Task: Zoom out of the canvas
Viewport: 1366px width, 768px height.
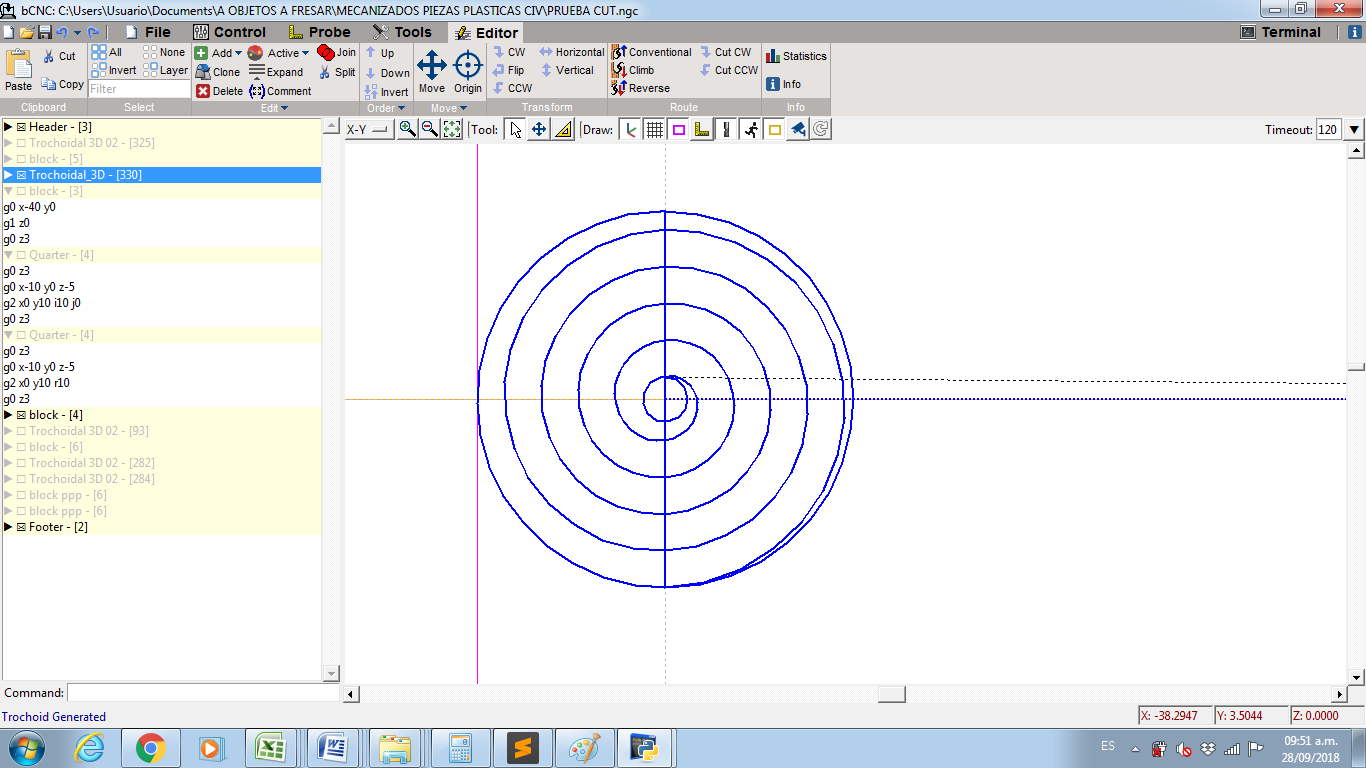Action: pos(429,129)
